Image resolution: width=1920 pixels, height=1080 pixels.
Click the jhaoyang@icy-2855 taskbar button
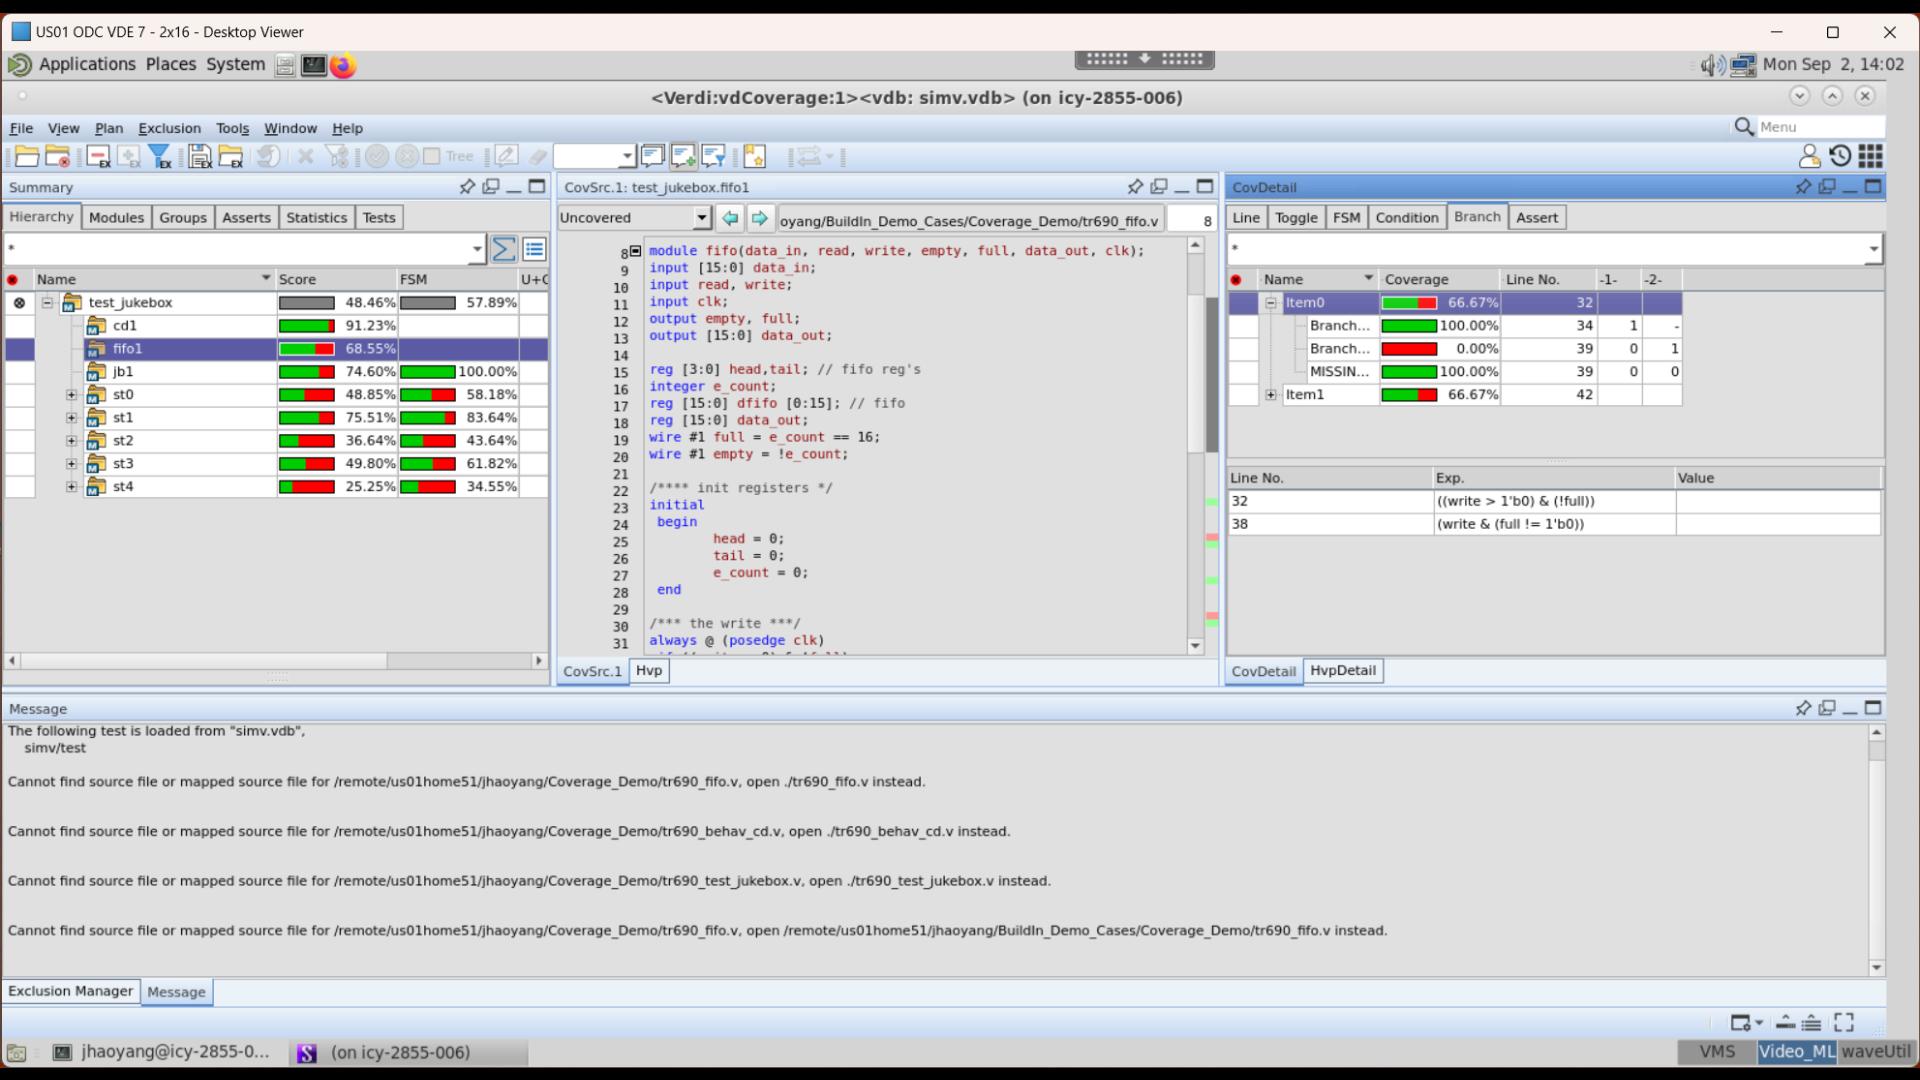pyautogui.click(x=163, y=1052)
